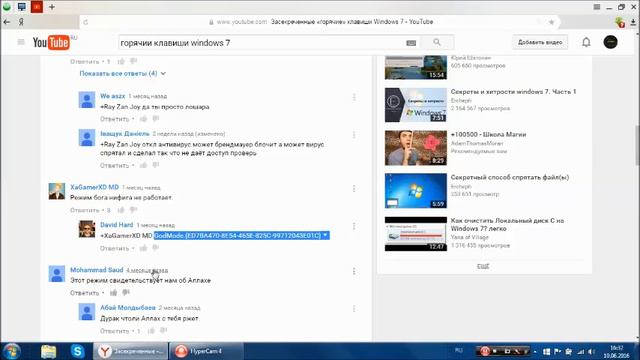Open options menu for Іващук Даніель comment
The image size is (640, 360).
[354, 135]
